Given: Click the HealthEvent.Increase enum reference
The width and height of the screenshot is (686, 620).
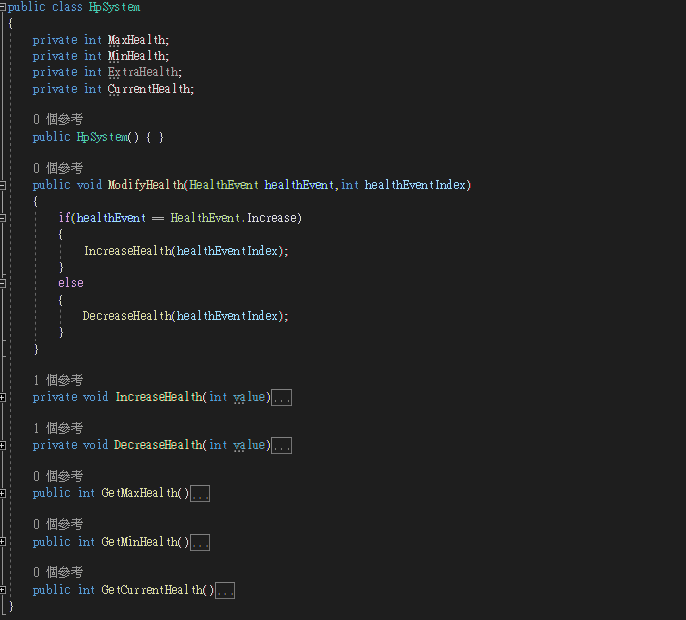Looking at the screenshot, I should click(x=236, y=218).
